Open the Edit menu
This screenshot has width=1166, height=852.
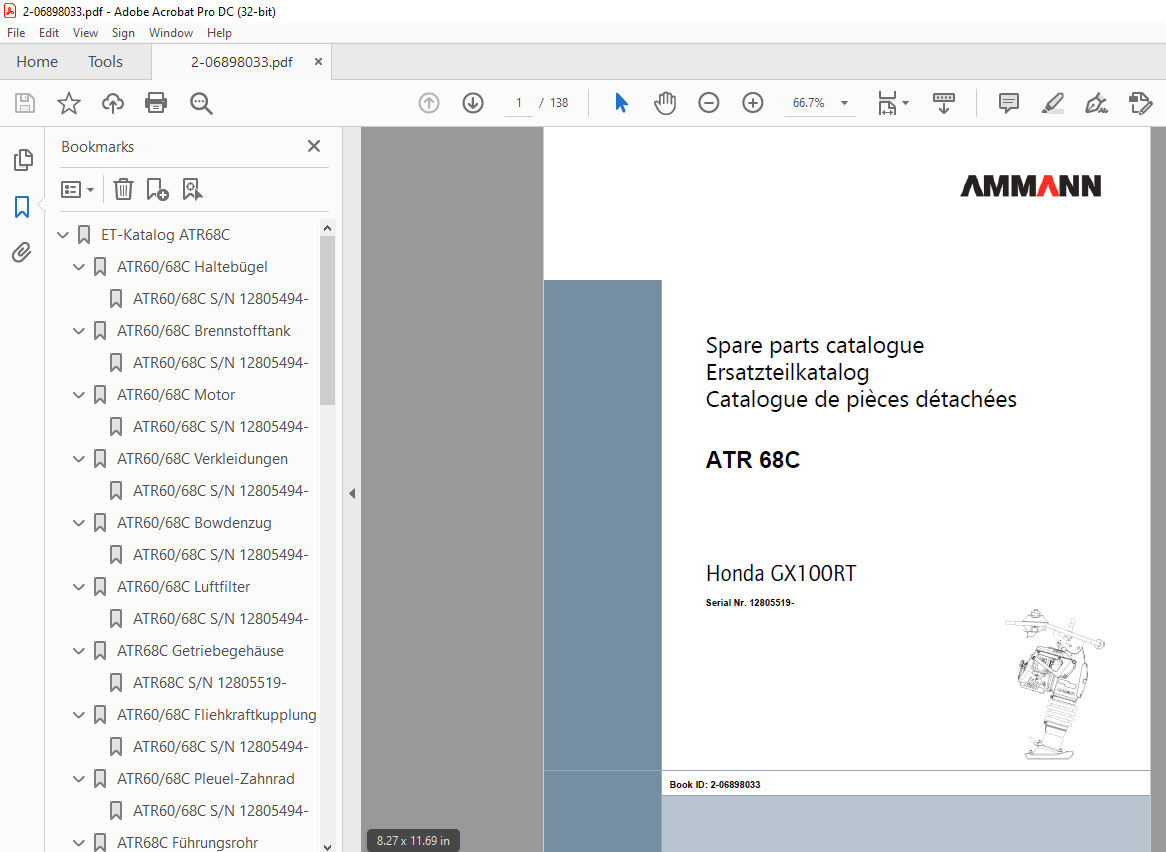(x=49, y=33)
